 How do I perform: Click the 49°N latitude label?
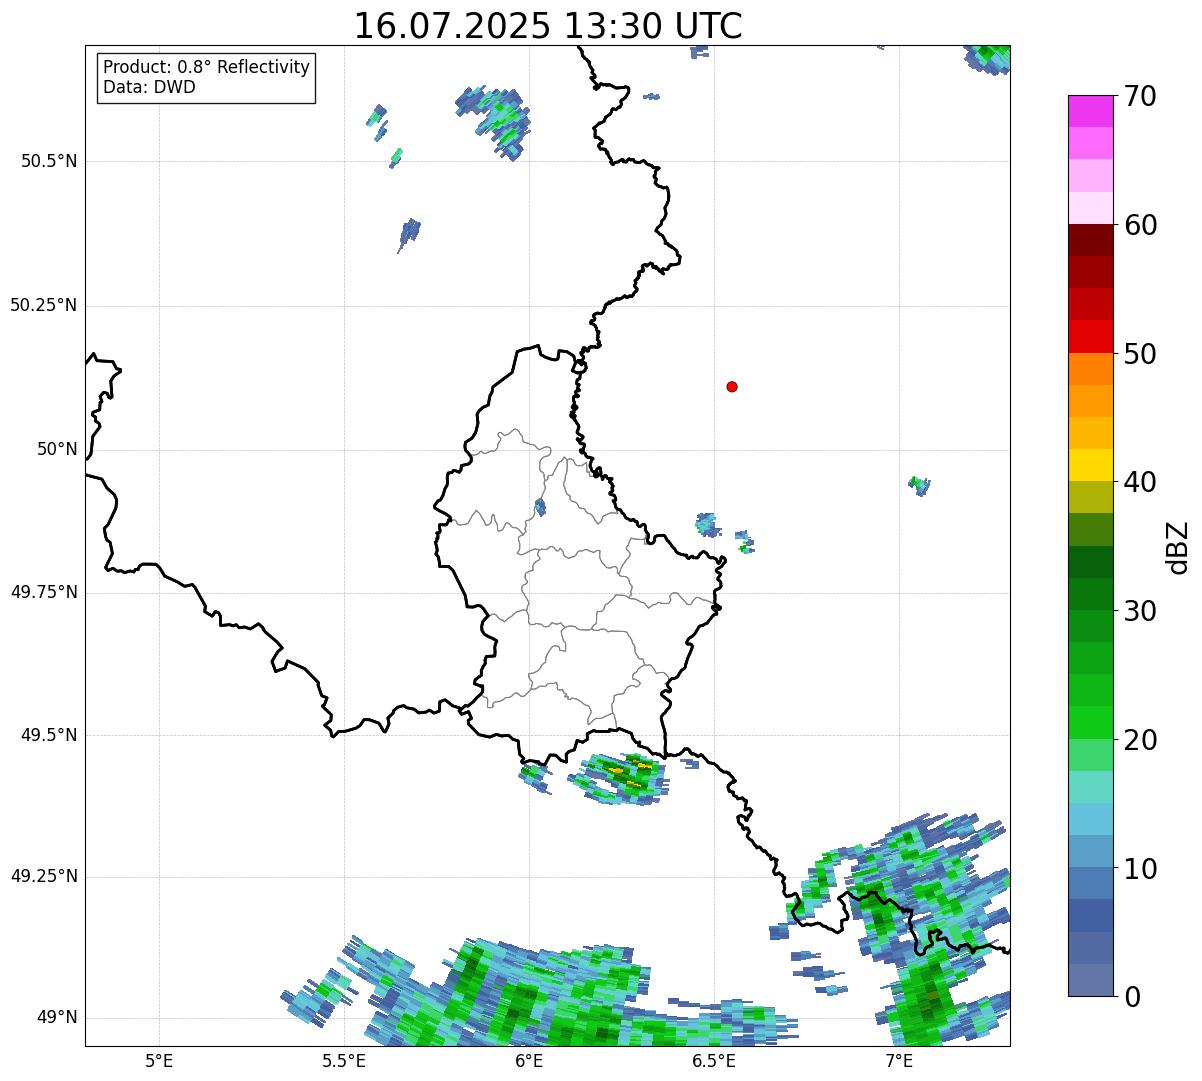57,1017
